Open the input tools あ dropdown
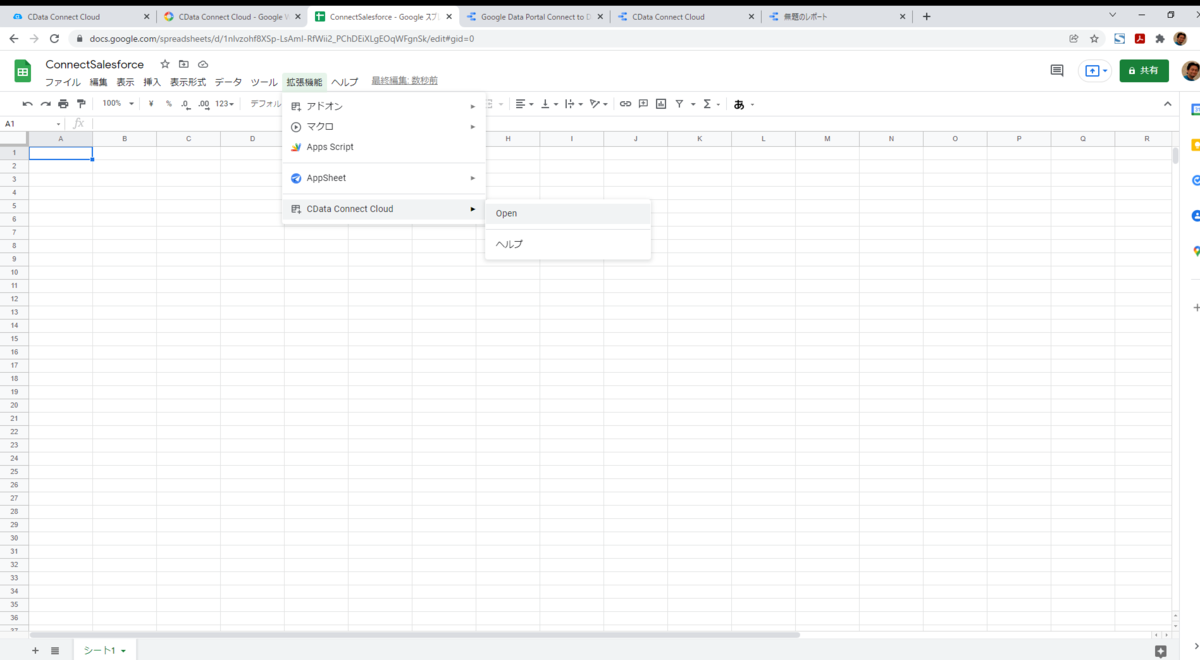1200x660 pixels. tap(744, 104)
